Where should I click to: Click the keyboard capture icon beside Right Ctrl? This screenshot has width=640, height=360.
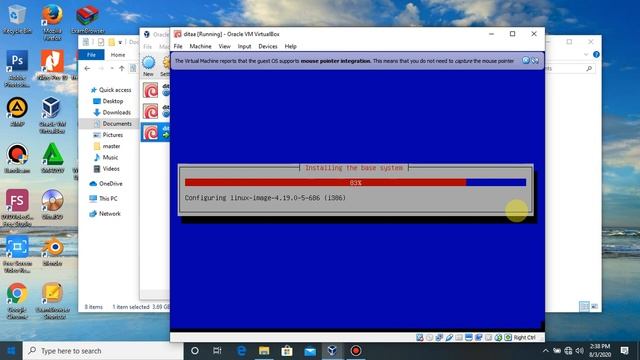[508, 338]
